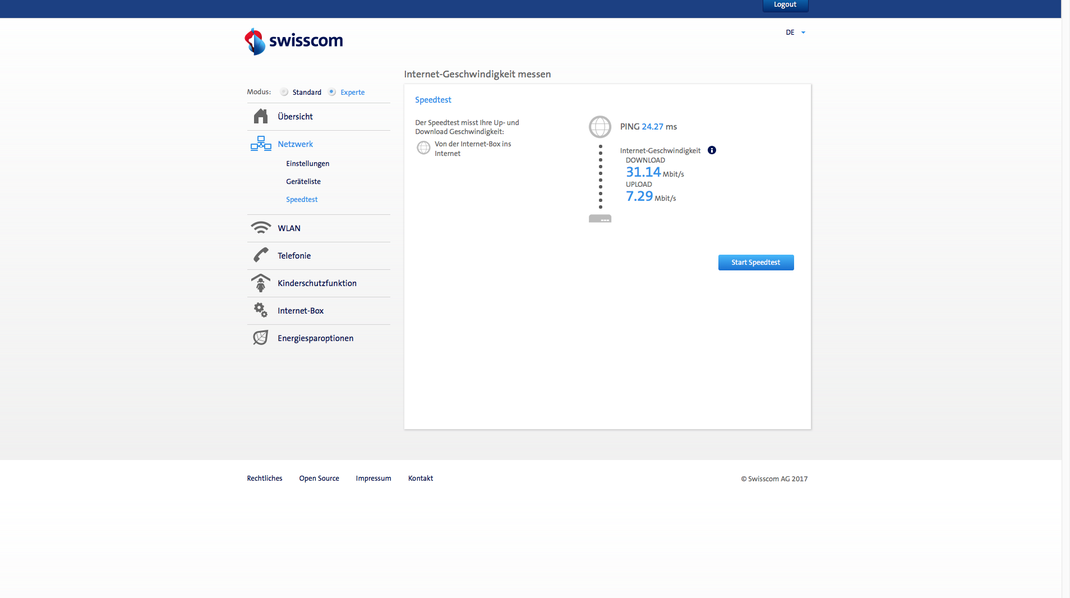1070x598 pixels.
Task: Open the Kontakt footer link
Action: (420, 479)
